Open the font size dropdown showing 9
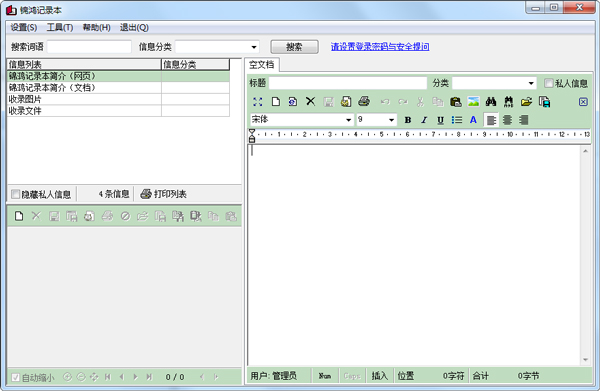Image resolution: width=600 pixels, height=391 pixels. tap(391, 120)
